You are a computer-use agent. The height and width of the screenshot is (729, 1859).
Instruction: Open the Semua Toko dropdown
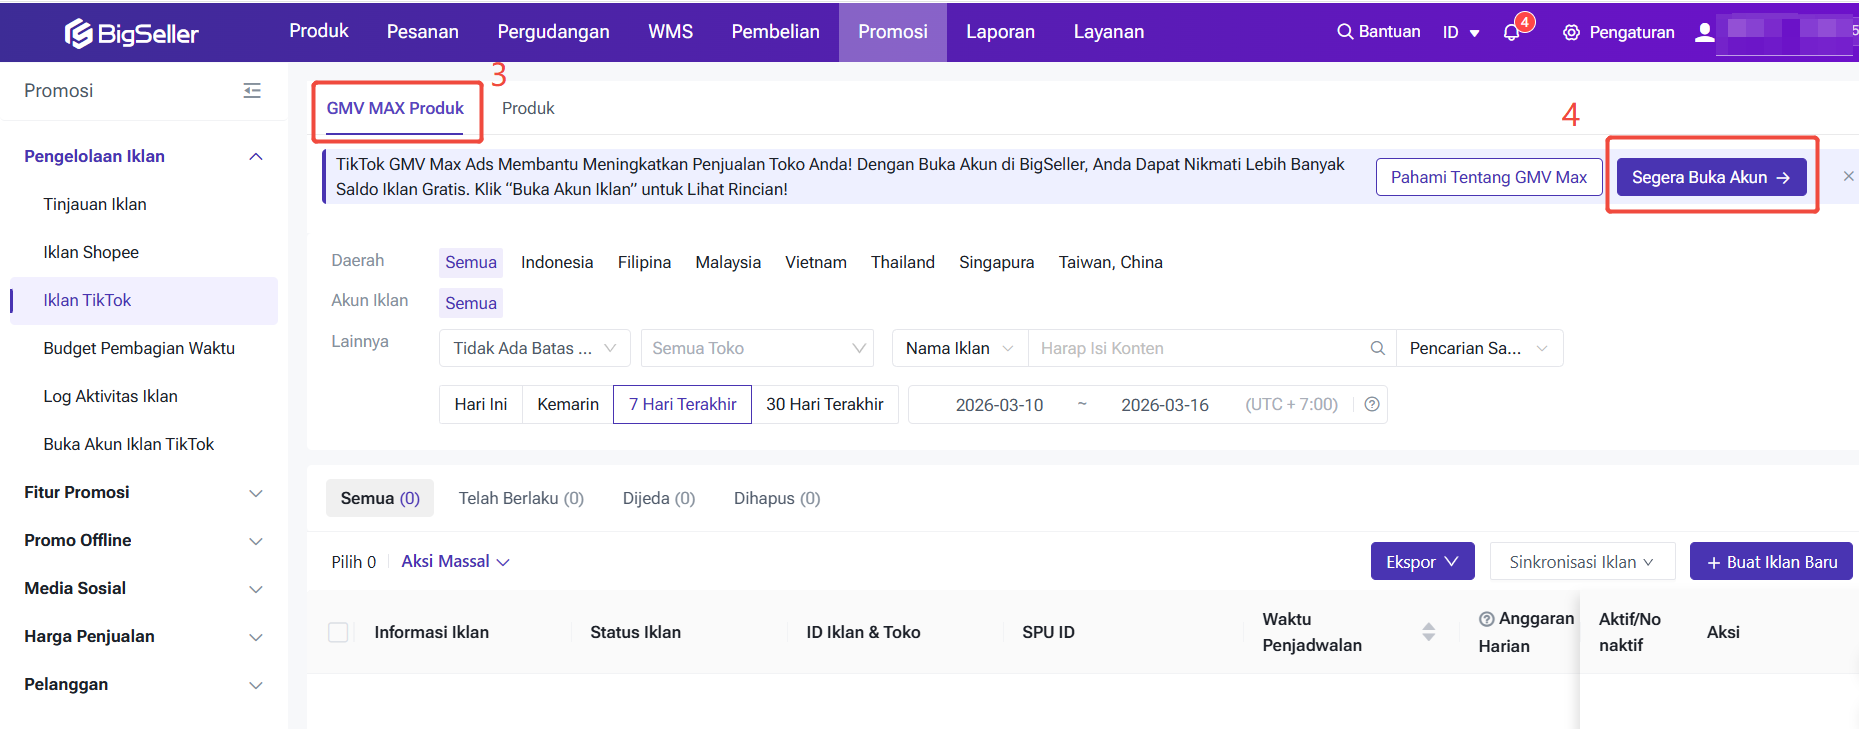coord(757,348)
